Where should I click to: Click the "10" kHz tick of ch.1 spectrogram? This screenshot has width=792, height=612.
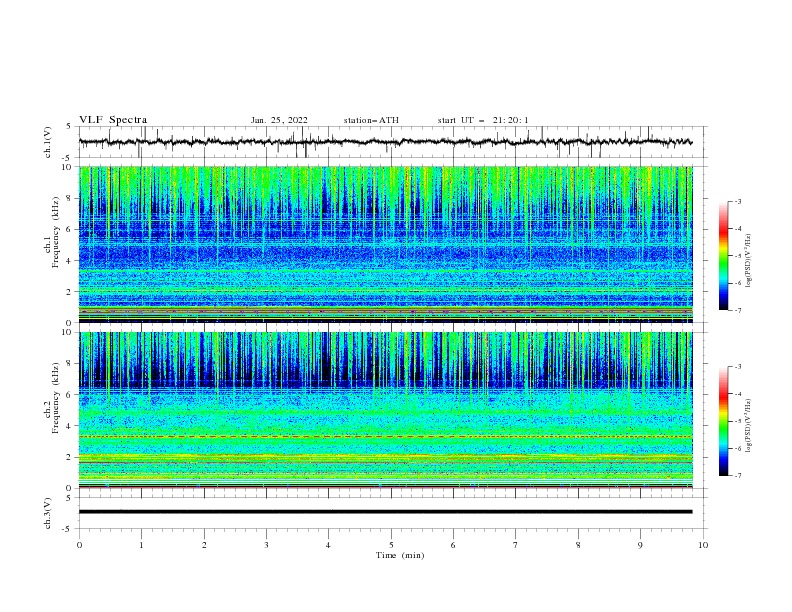tap(68, 167)
